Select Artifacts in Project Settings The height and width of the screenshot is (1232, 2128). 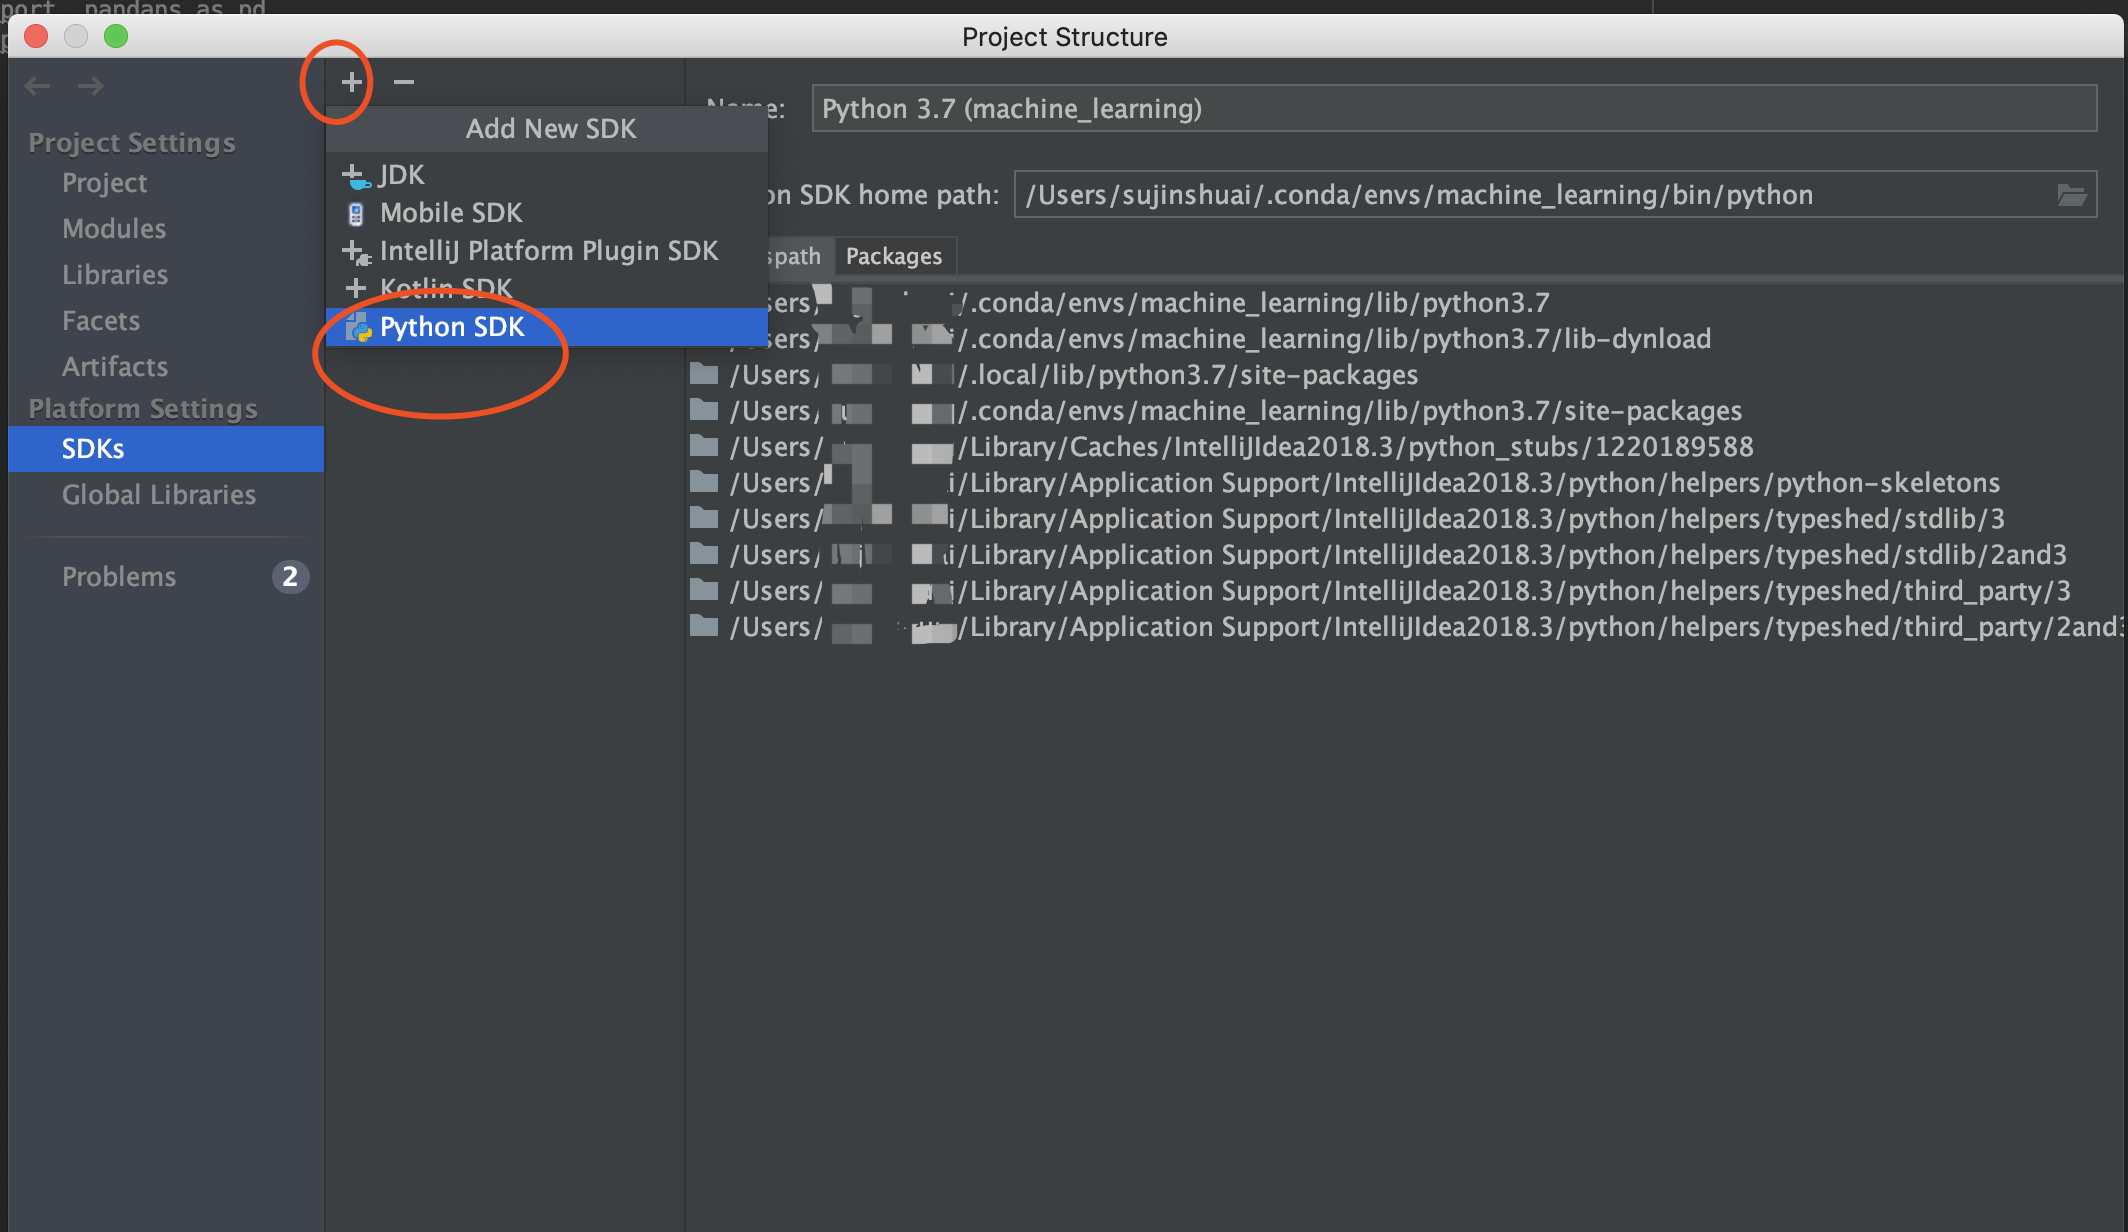point(115,366)
